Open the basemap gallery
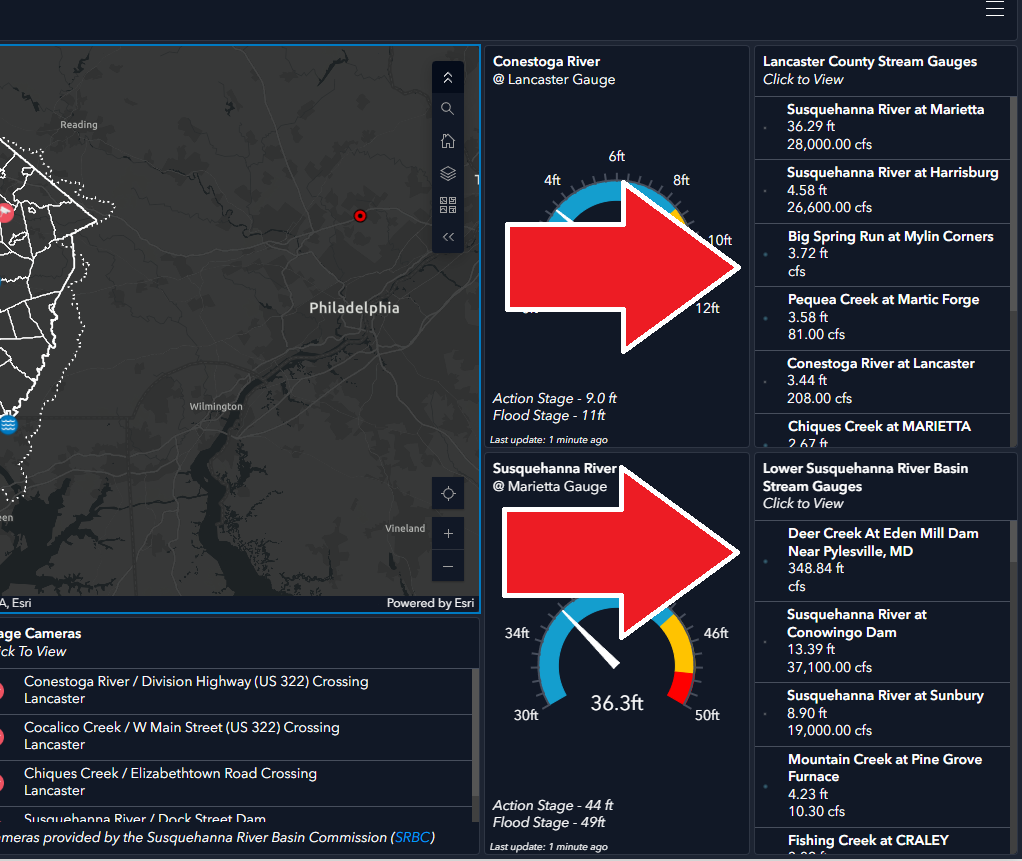This screenshot has width=1022, height=861. pos(447,205)
